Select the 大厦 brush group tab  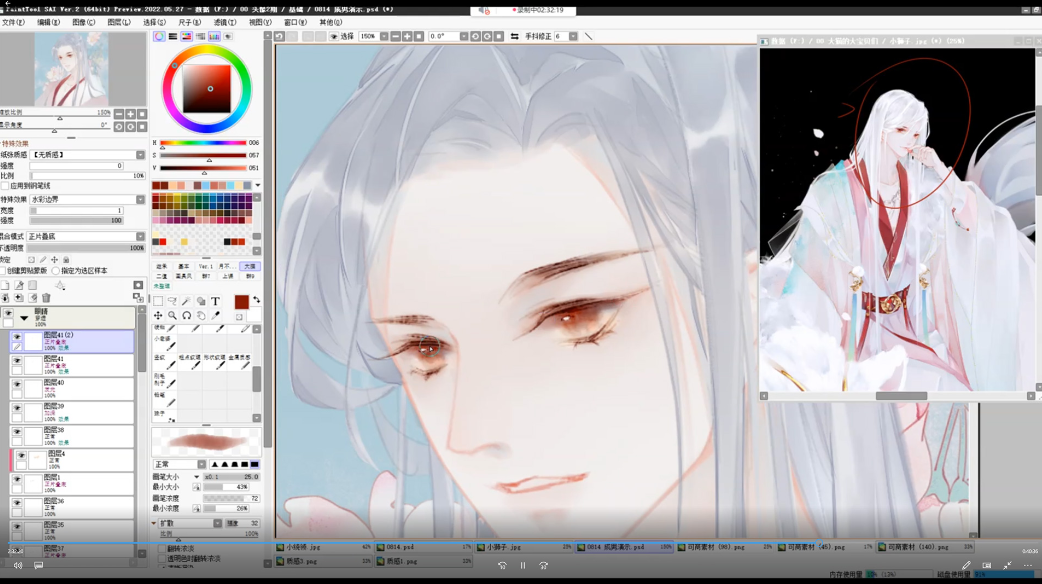pos(250,266)
